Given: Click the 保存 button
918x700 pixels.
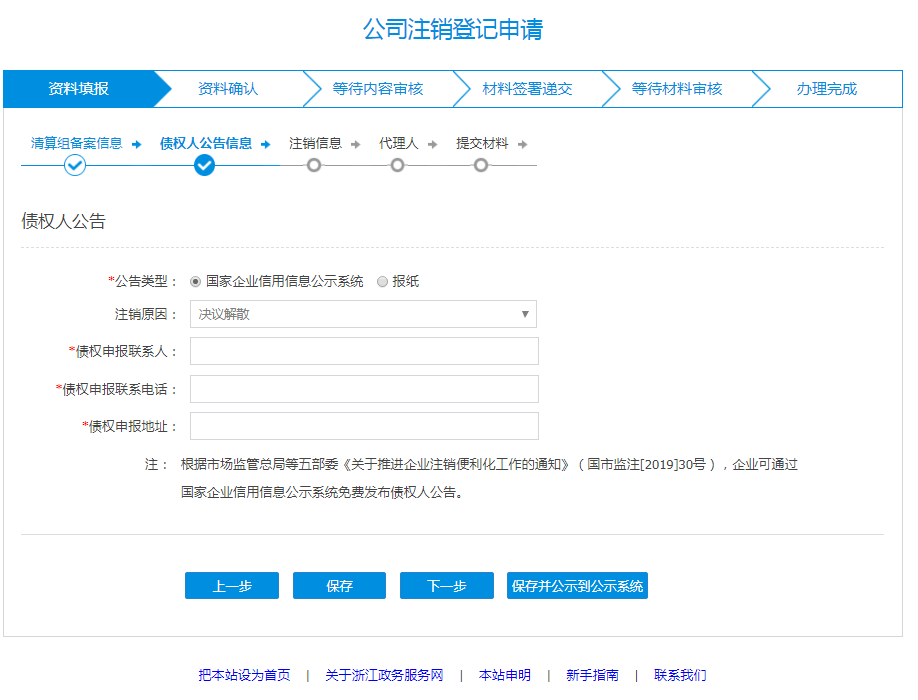Looking at the screenshot, I should (x=339, y=585).
